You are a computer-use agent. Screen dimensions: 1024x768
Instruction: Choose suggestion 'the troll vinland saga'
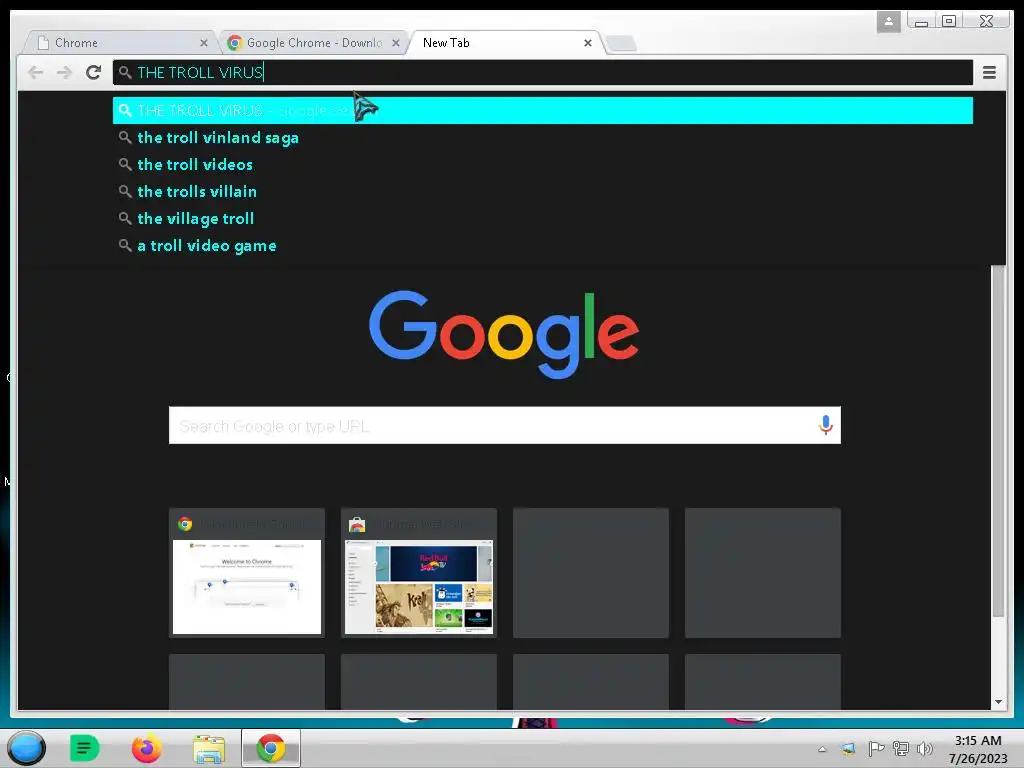pyautogui.click(x=543, y=138)
